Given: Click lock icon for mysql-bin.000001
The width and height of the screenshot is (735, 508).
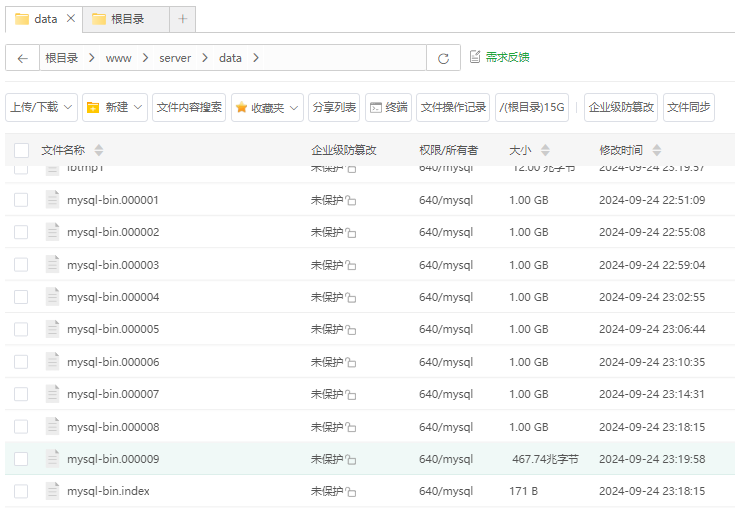Looking at the screenshot, I should point(351,201).
